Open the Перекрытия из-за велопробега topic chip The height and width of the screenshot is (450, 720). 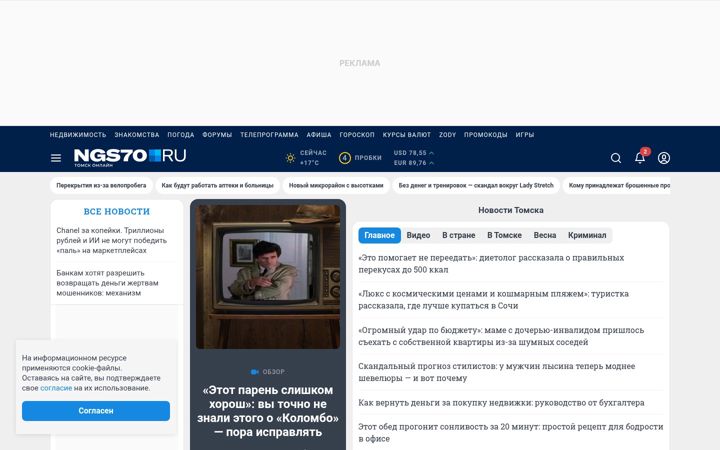click(101, 186)
